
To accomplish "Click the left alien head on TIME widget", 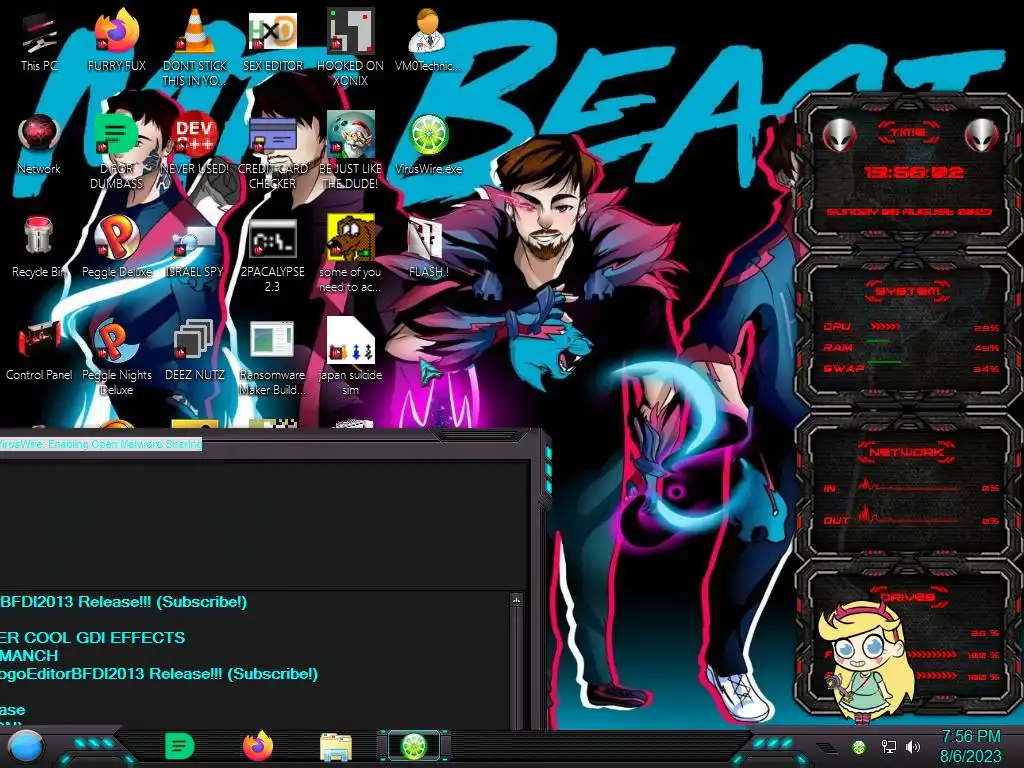I will (839, 136).
